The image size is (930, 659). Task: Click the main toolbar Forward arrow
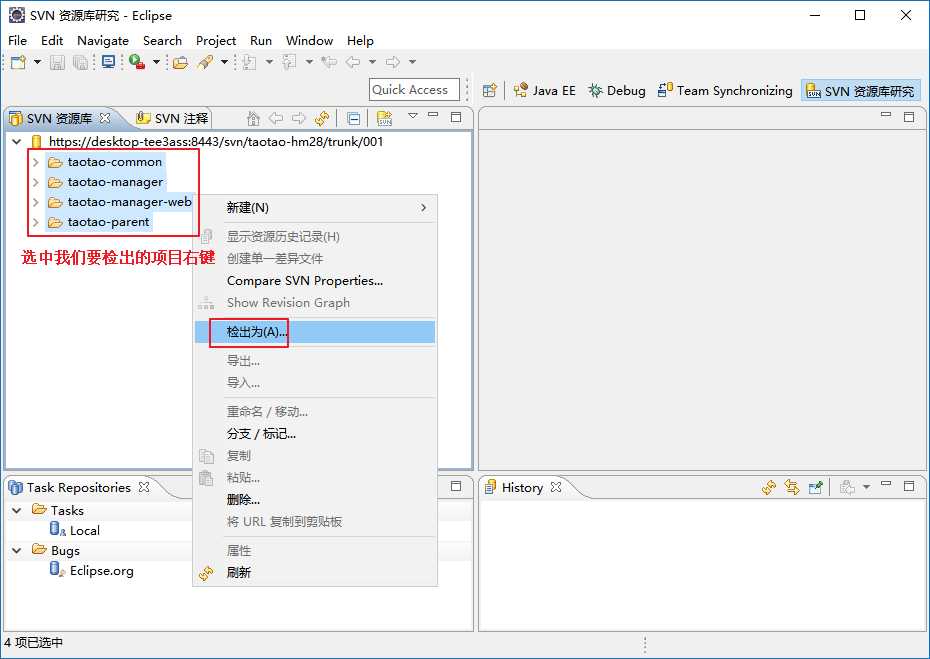click(x=393, y=62)
